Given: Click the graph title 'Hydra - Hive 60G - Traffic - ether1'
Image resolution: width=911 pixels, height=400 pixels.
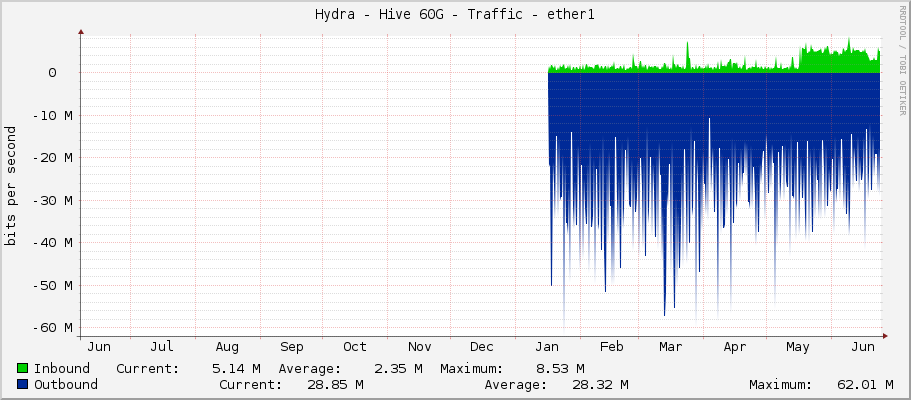Looking at the screenshot, I should coord(454,15).
